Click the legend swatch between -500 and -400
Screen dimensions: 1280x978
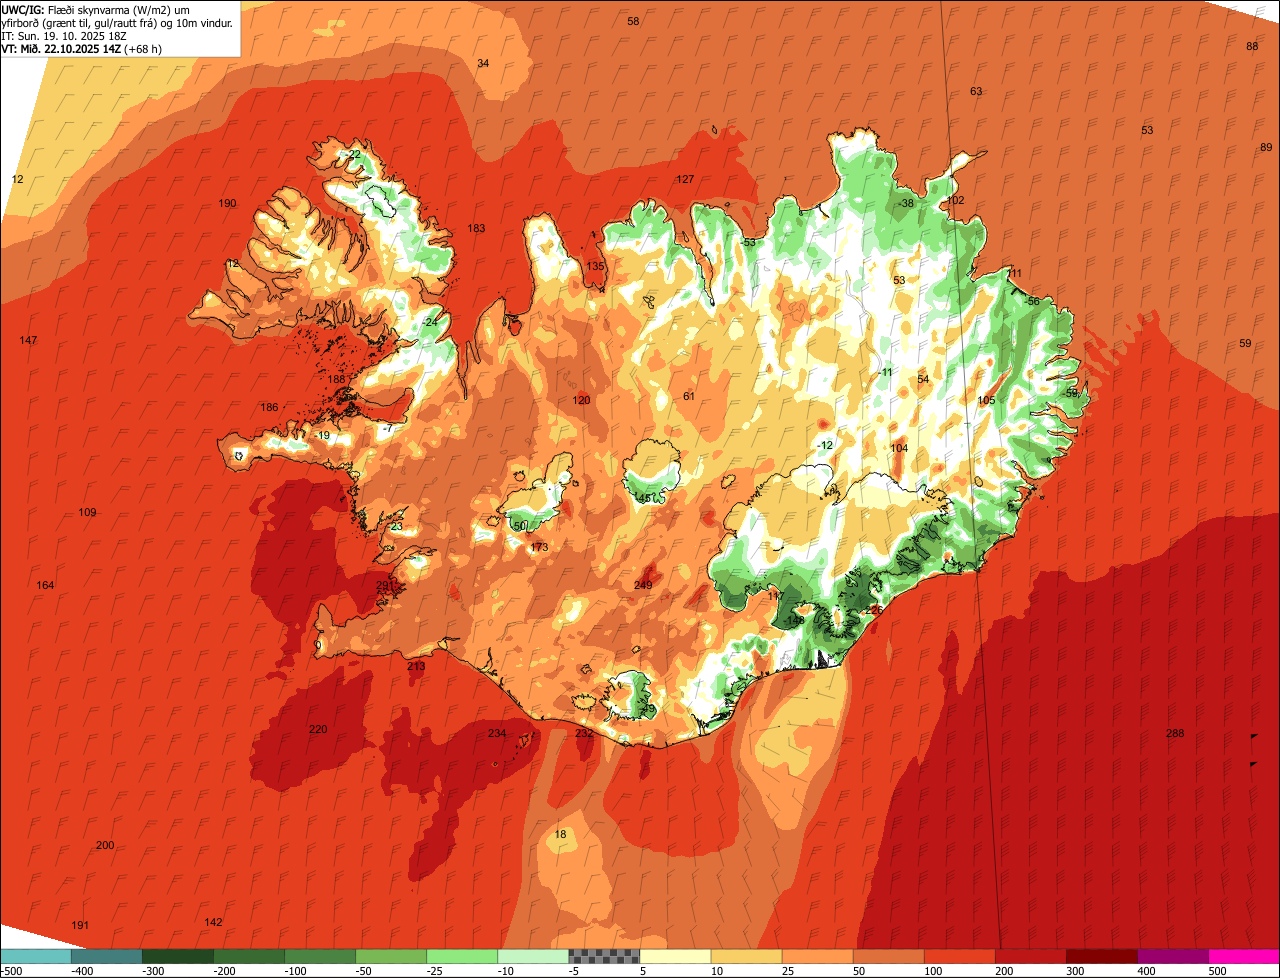tap(36, 956)
